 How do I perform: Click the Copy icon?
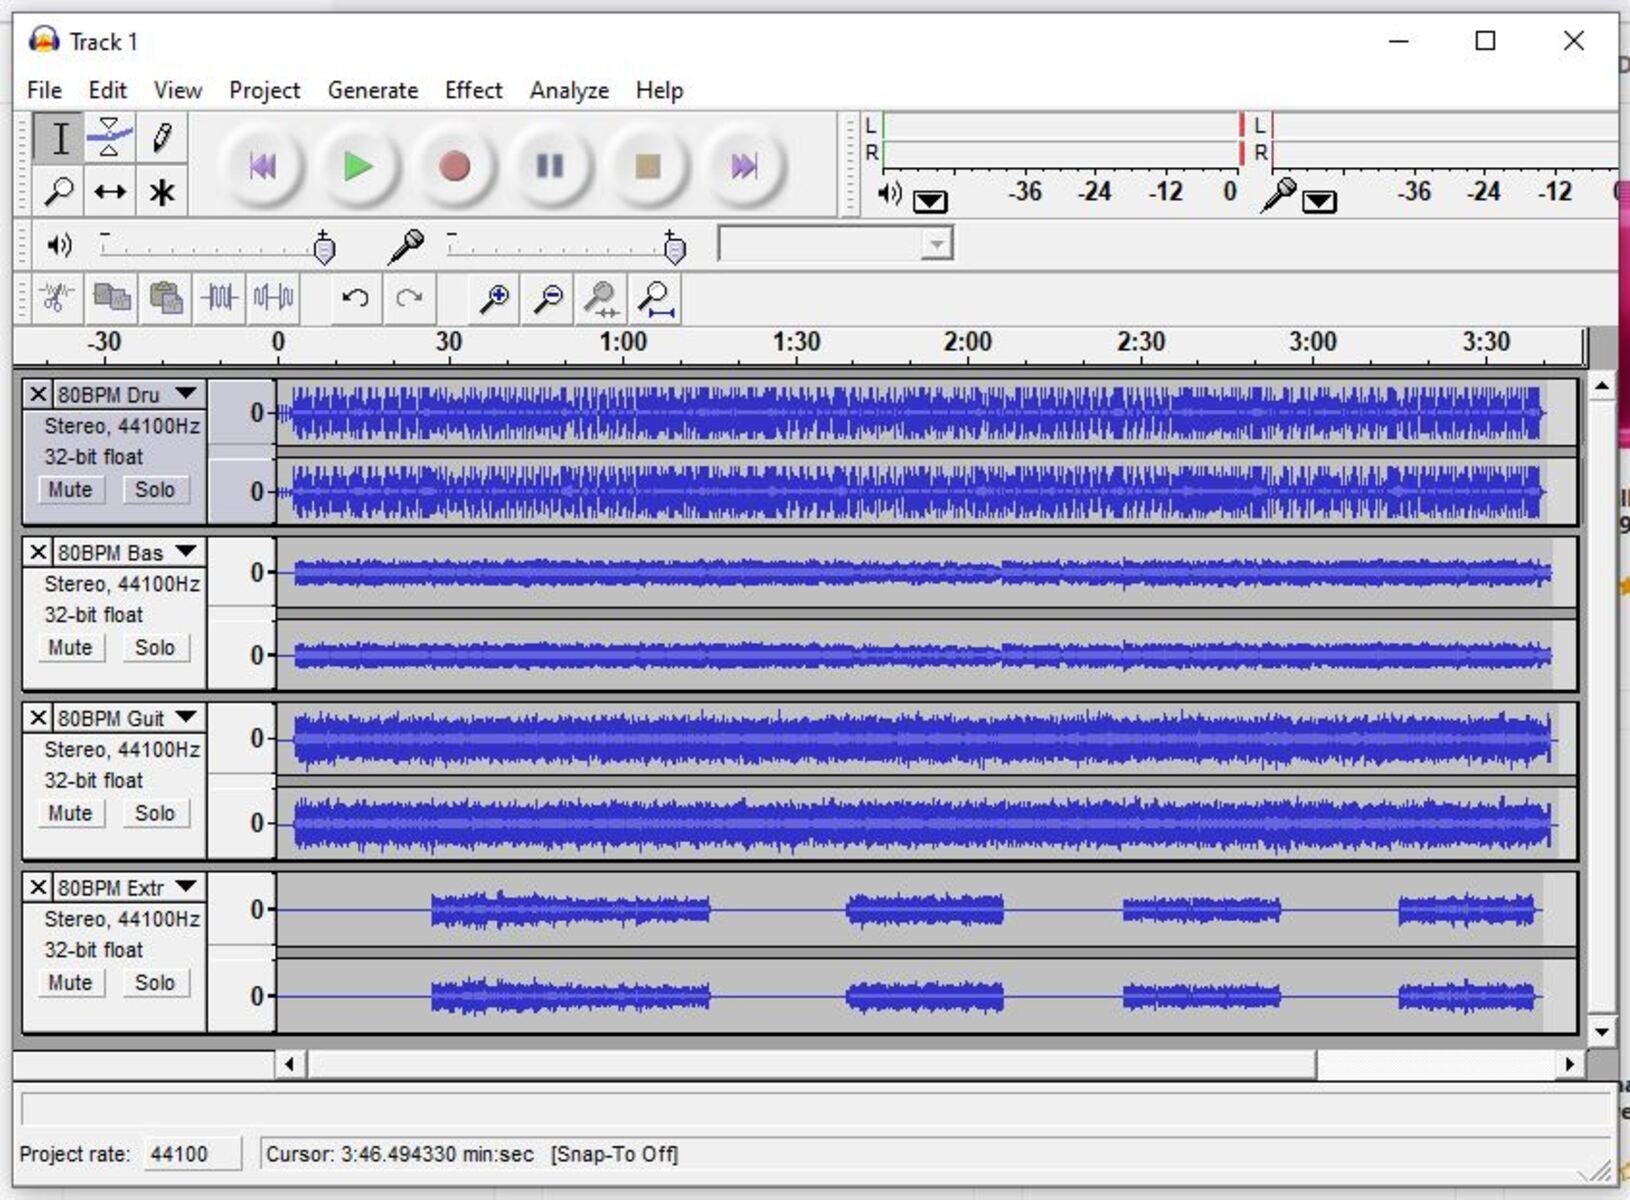pyautogui.click(x=111, y=298)
